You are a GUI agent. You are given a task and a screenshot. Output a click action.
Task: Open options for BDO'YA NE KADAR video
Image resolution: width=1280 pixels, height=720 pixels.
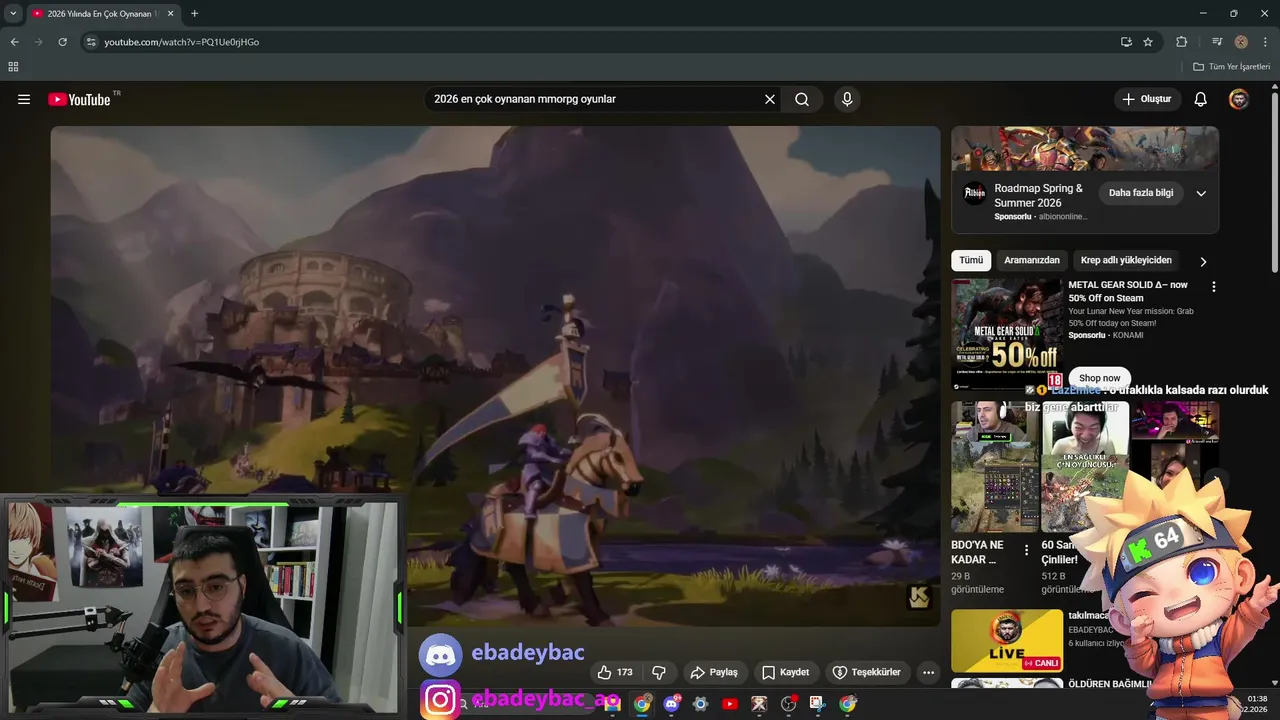click(x=1026, y=550)
